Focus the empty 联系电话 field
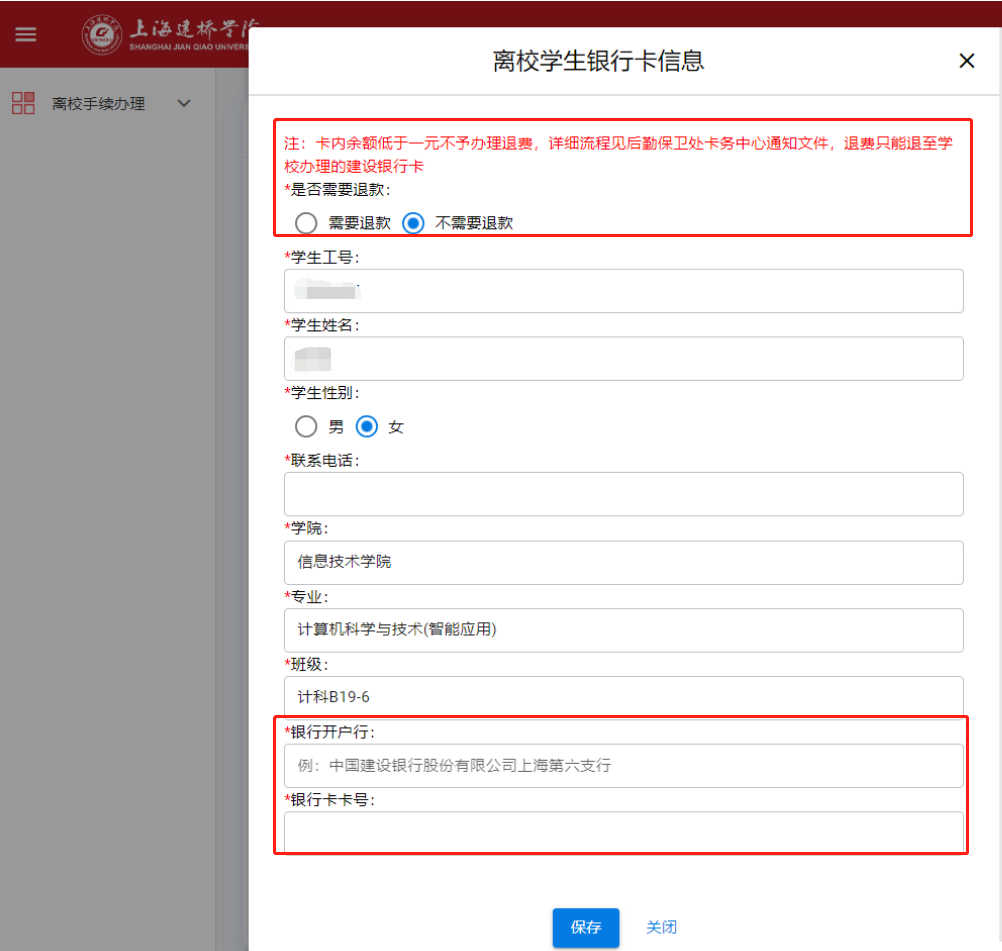The width and height of the screenshot is (1002, 951). pyautogui.click(x=623, y=494)
